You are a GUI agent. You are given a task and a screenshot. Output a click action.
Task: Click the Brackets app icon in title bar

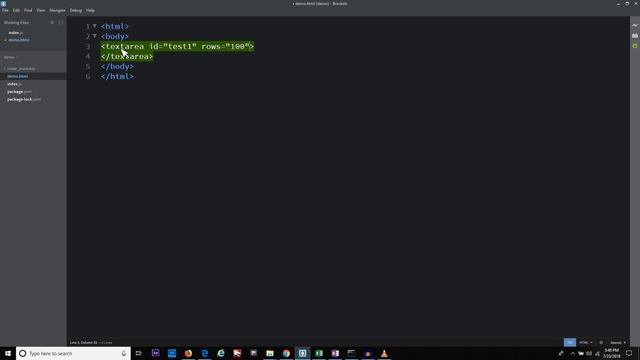click(x=3, y=3)
